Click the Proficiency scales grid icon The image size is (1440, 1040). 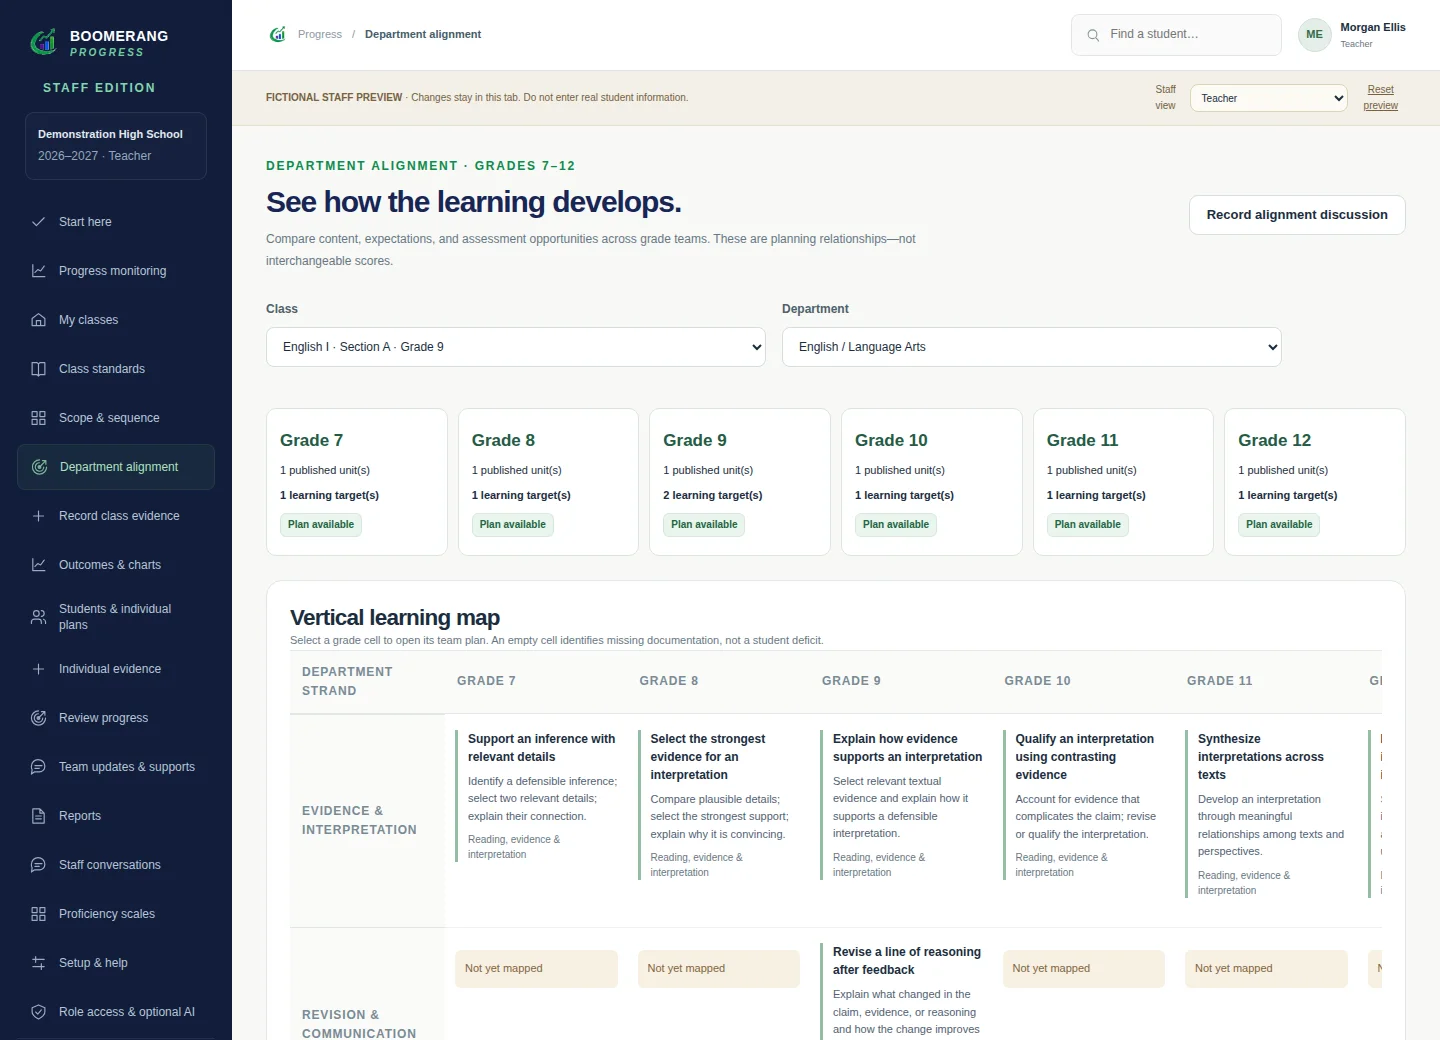(38, 914)
